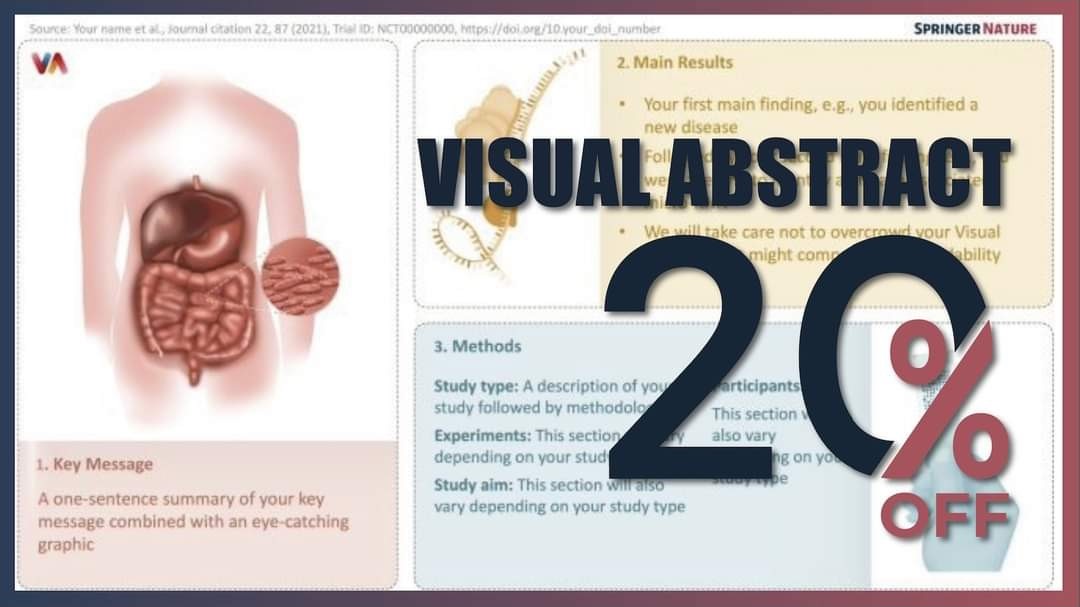Click the red percent sign
Image resolution: width=1080 pixels, height=607 pixels.
(x=946, y=401)
